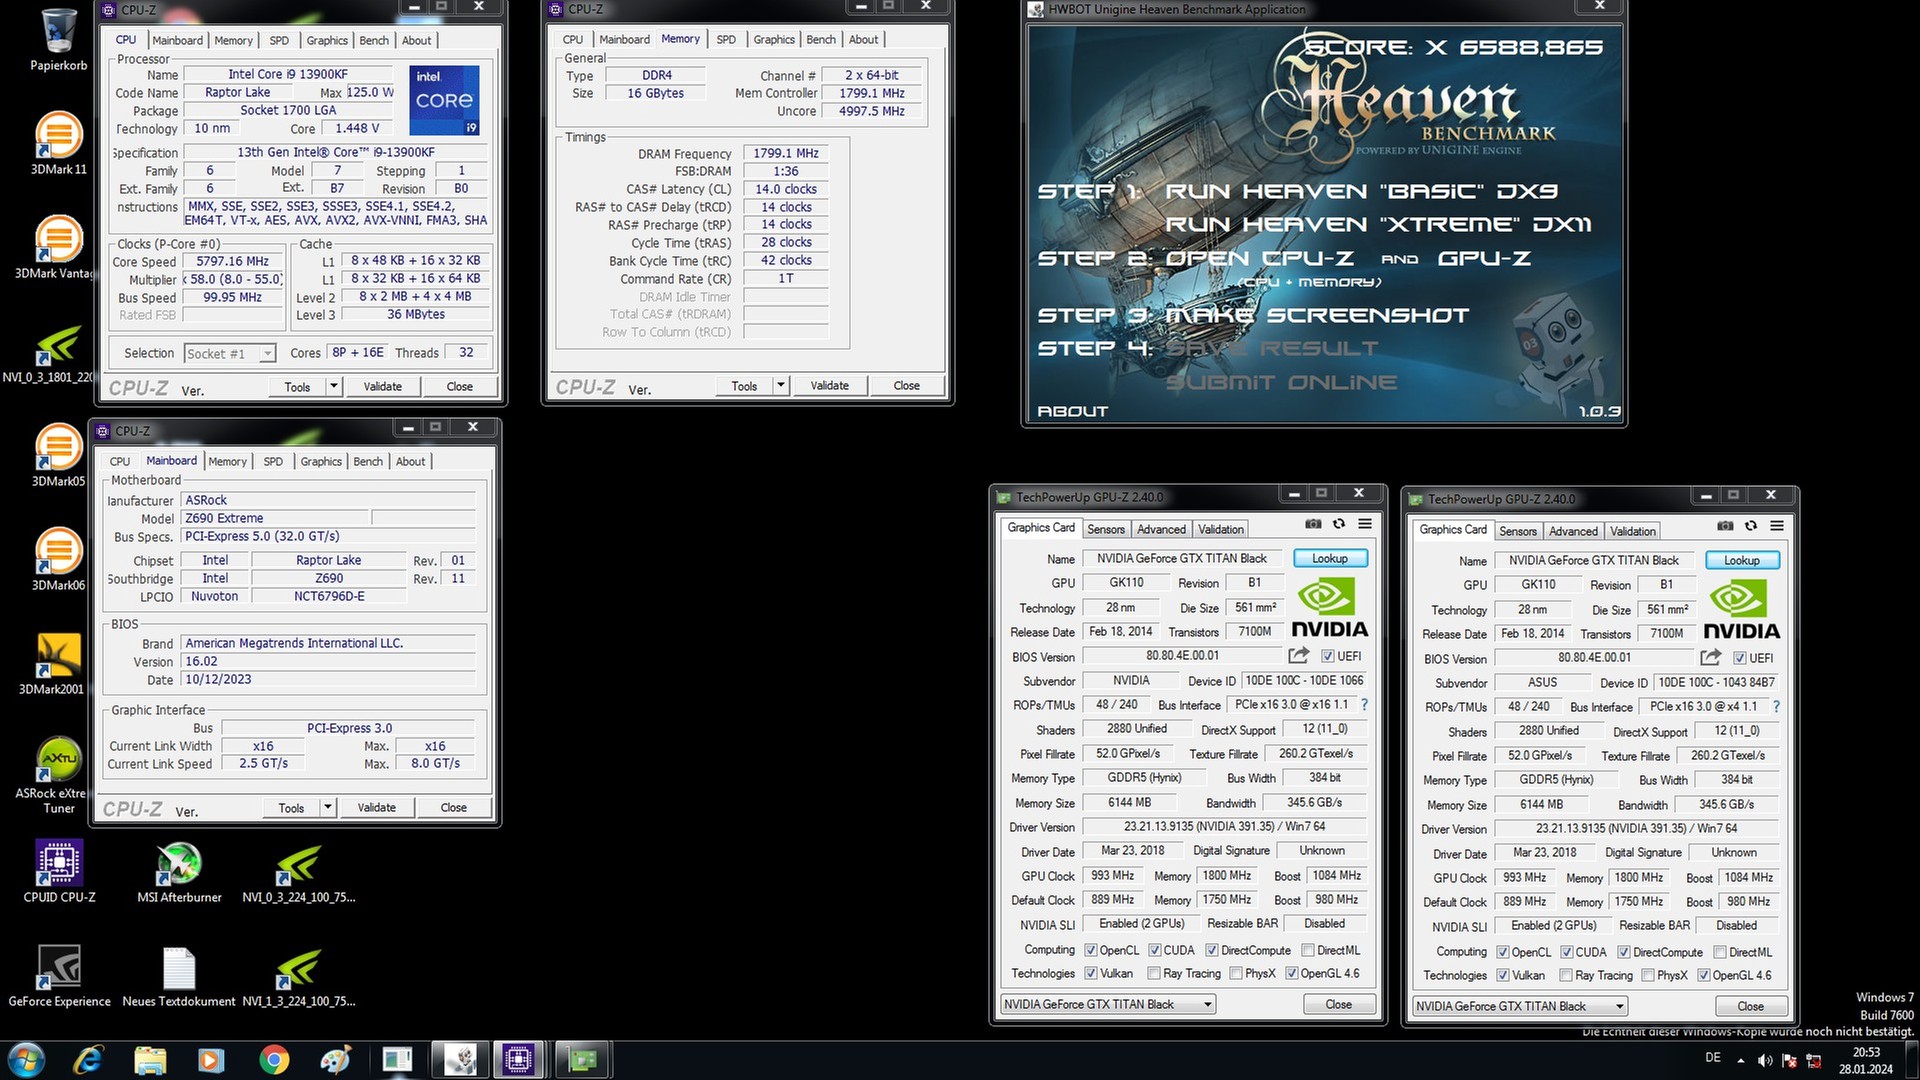Launch the 3DMark06 desktop icon

59,558
